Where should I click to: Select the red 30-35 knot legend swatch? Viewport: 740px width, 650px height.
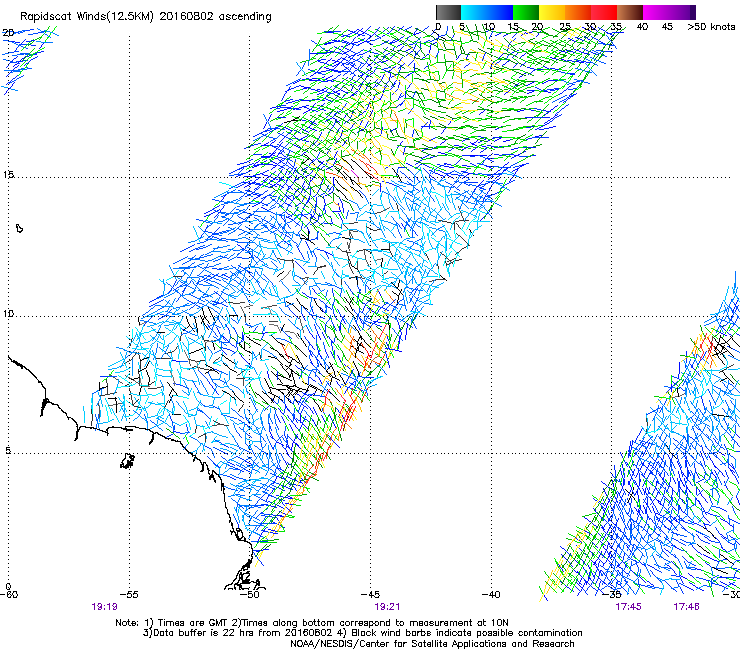604,12
